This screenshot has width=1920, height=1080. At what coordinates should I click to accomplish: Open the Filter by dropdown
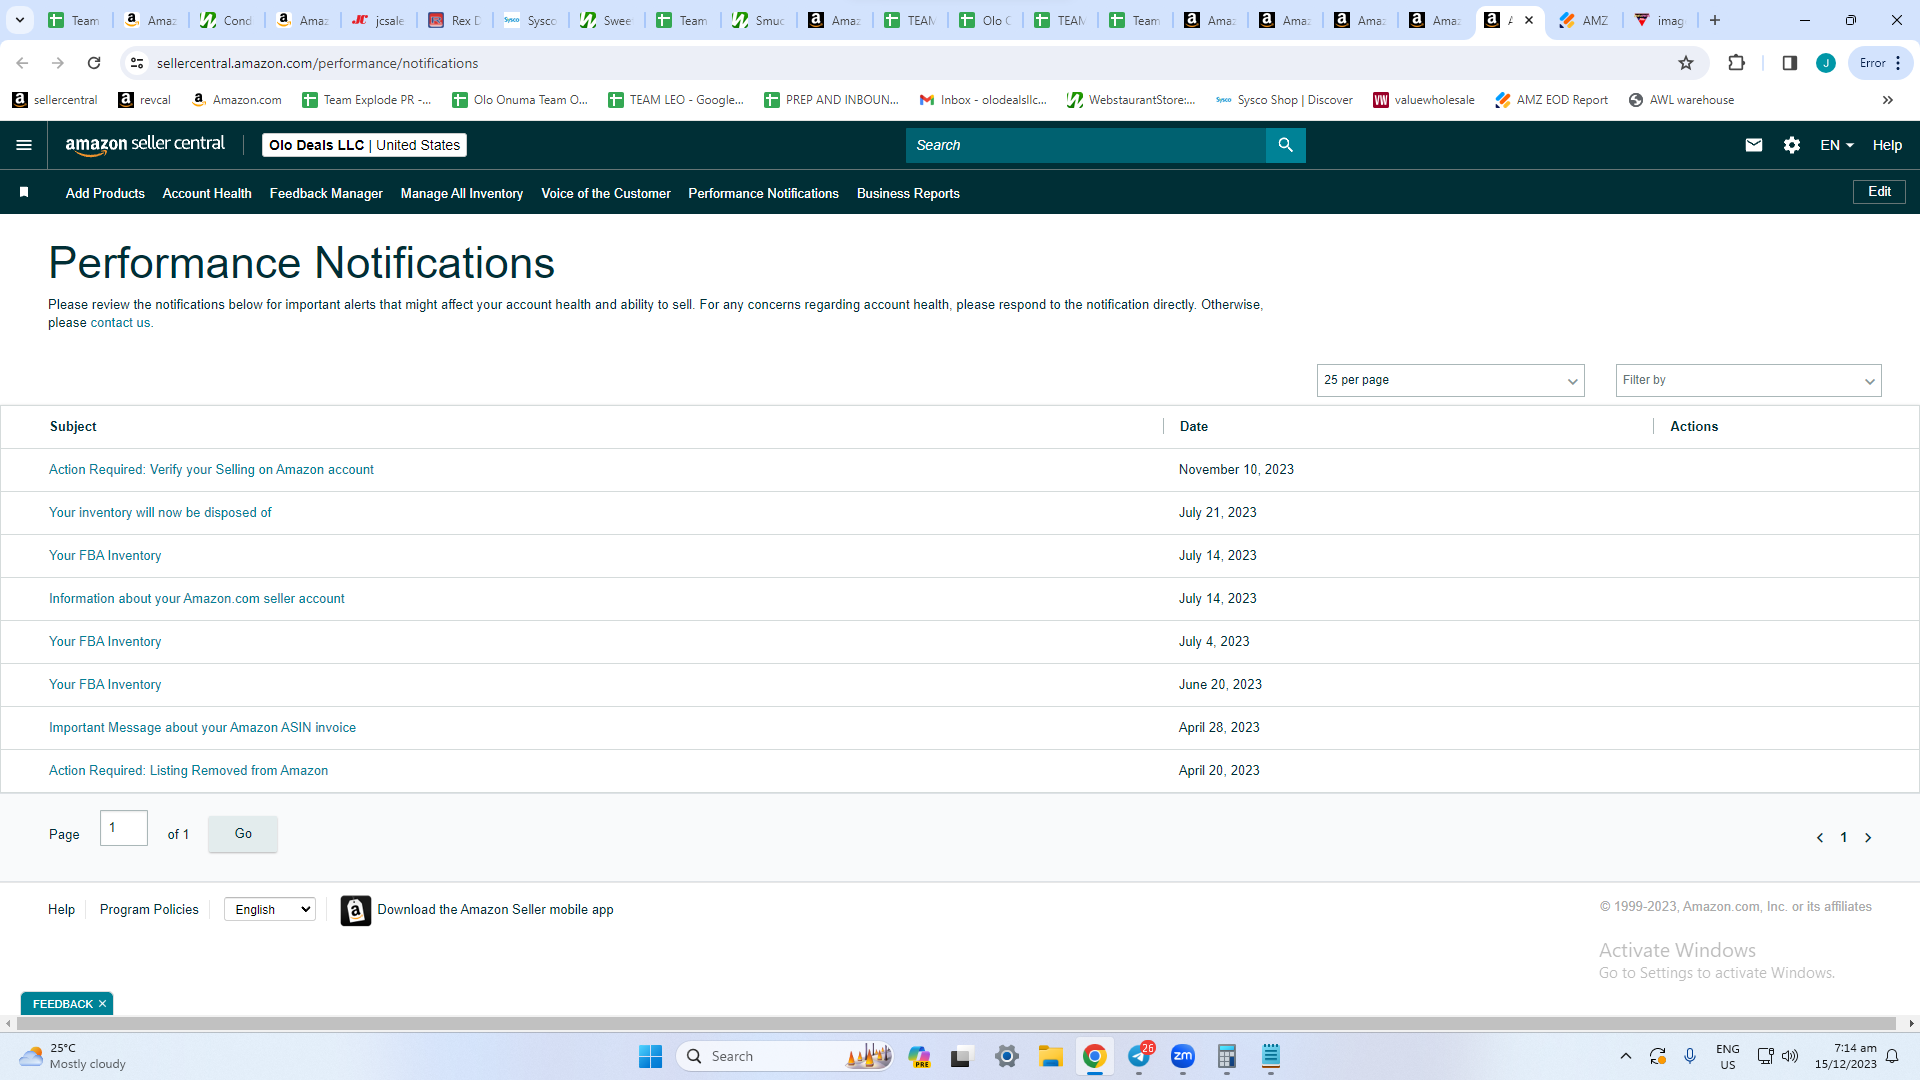[1748, 380]
